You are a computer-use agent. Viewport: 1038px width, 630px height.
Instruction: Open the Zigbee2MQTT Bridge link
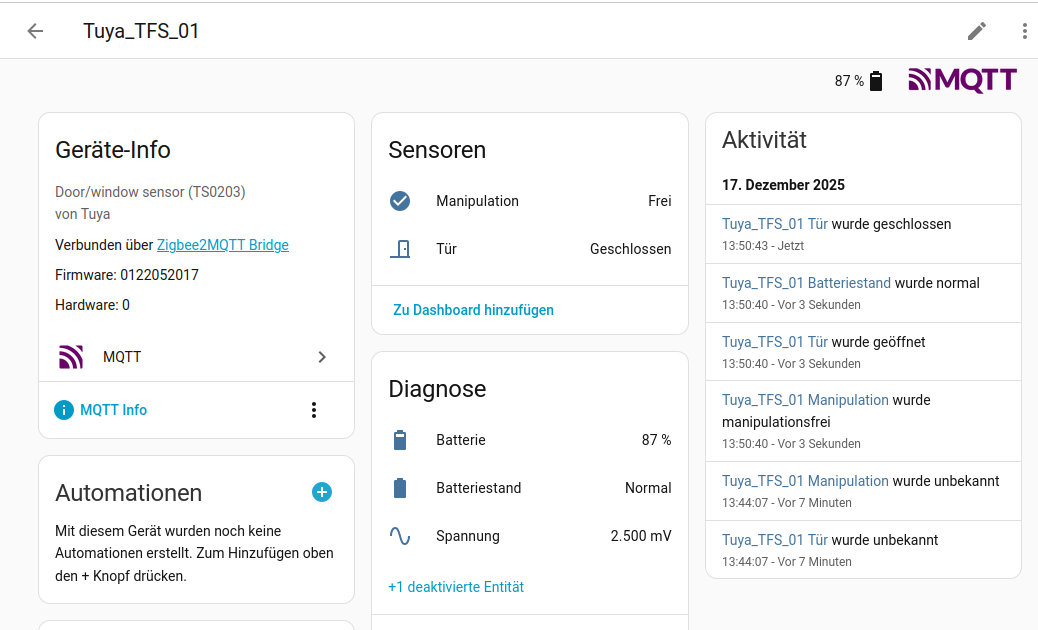pos(222,245)
